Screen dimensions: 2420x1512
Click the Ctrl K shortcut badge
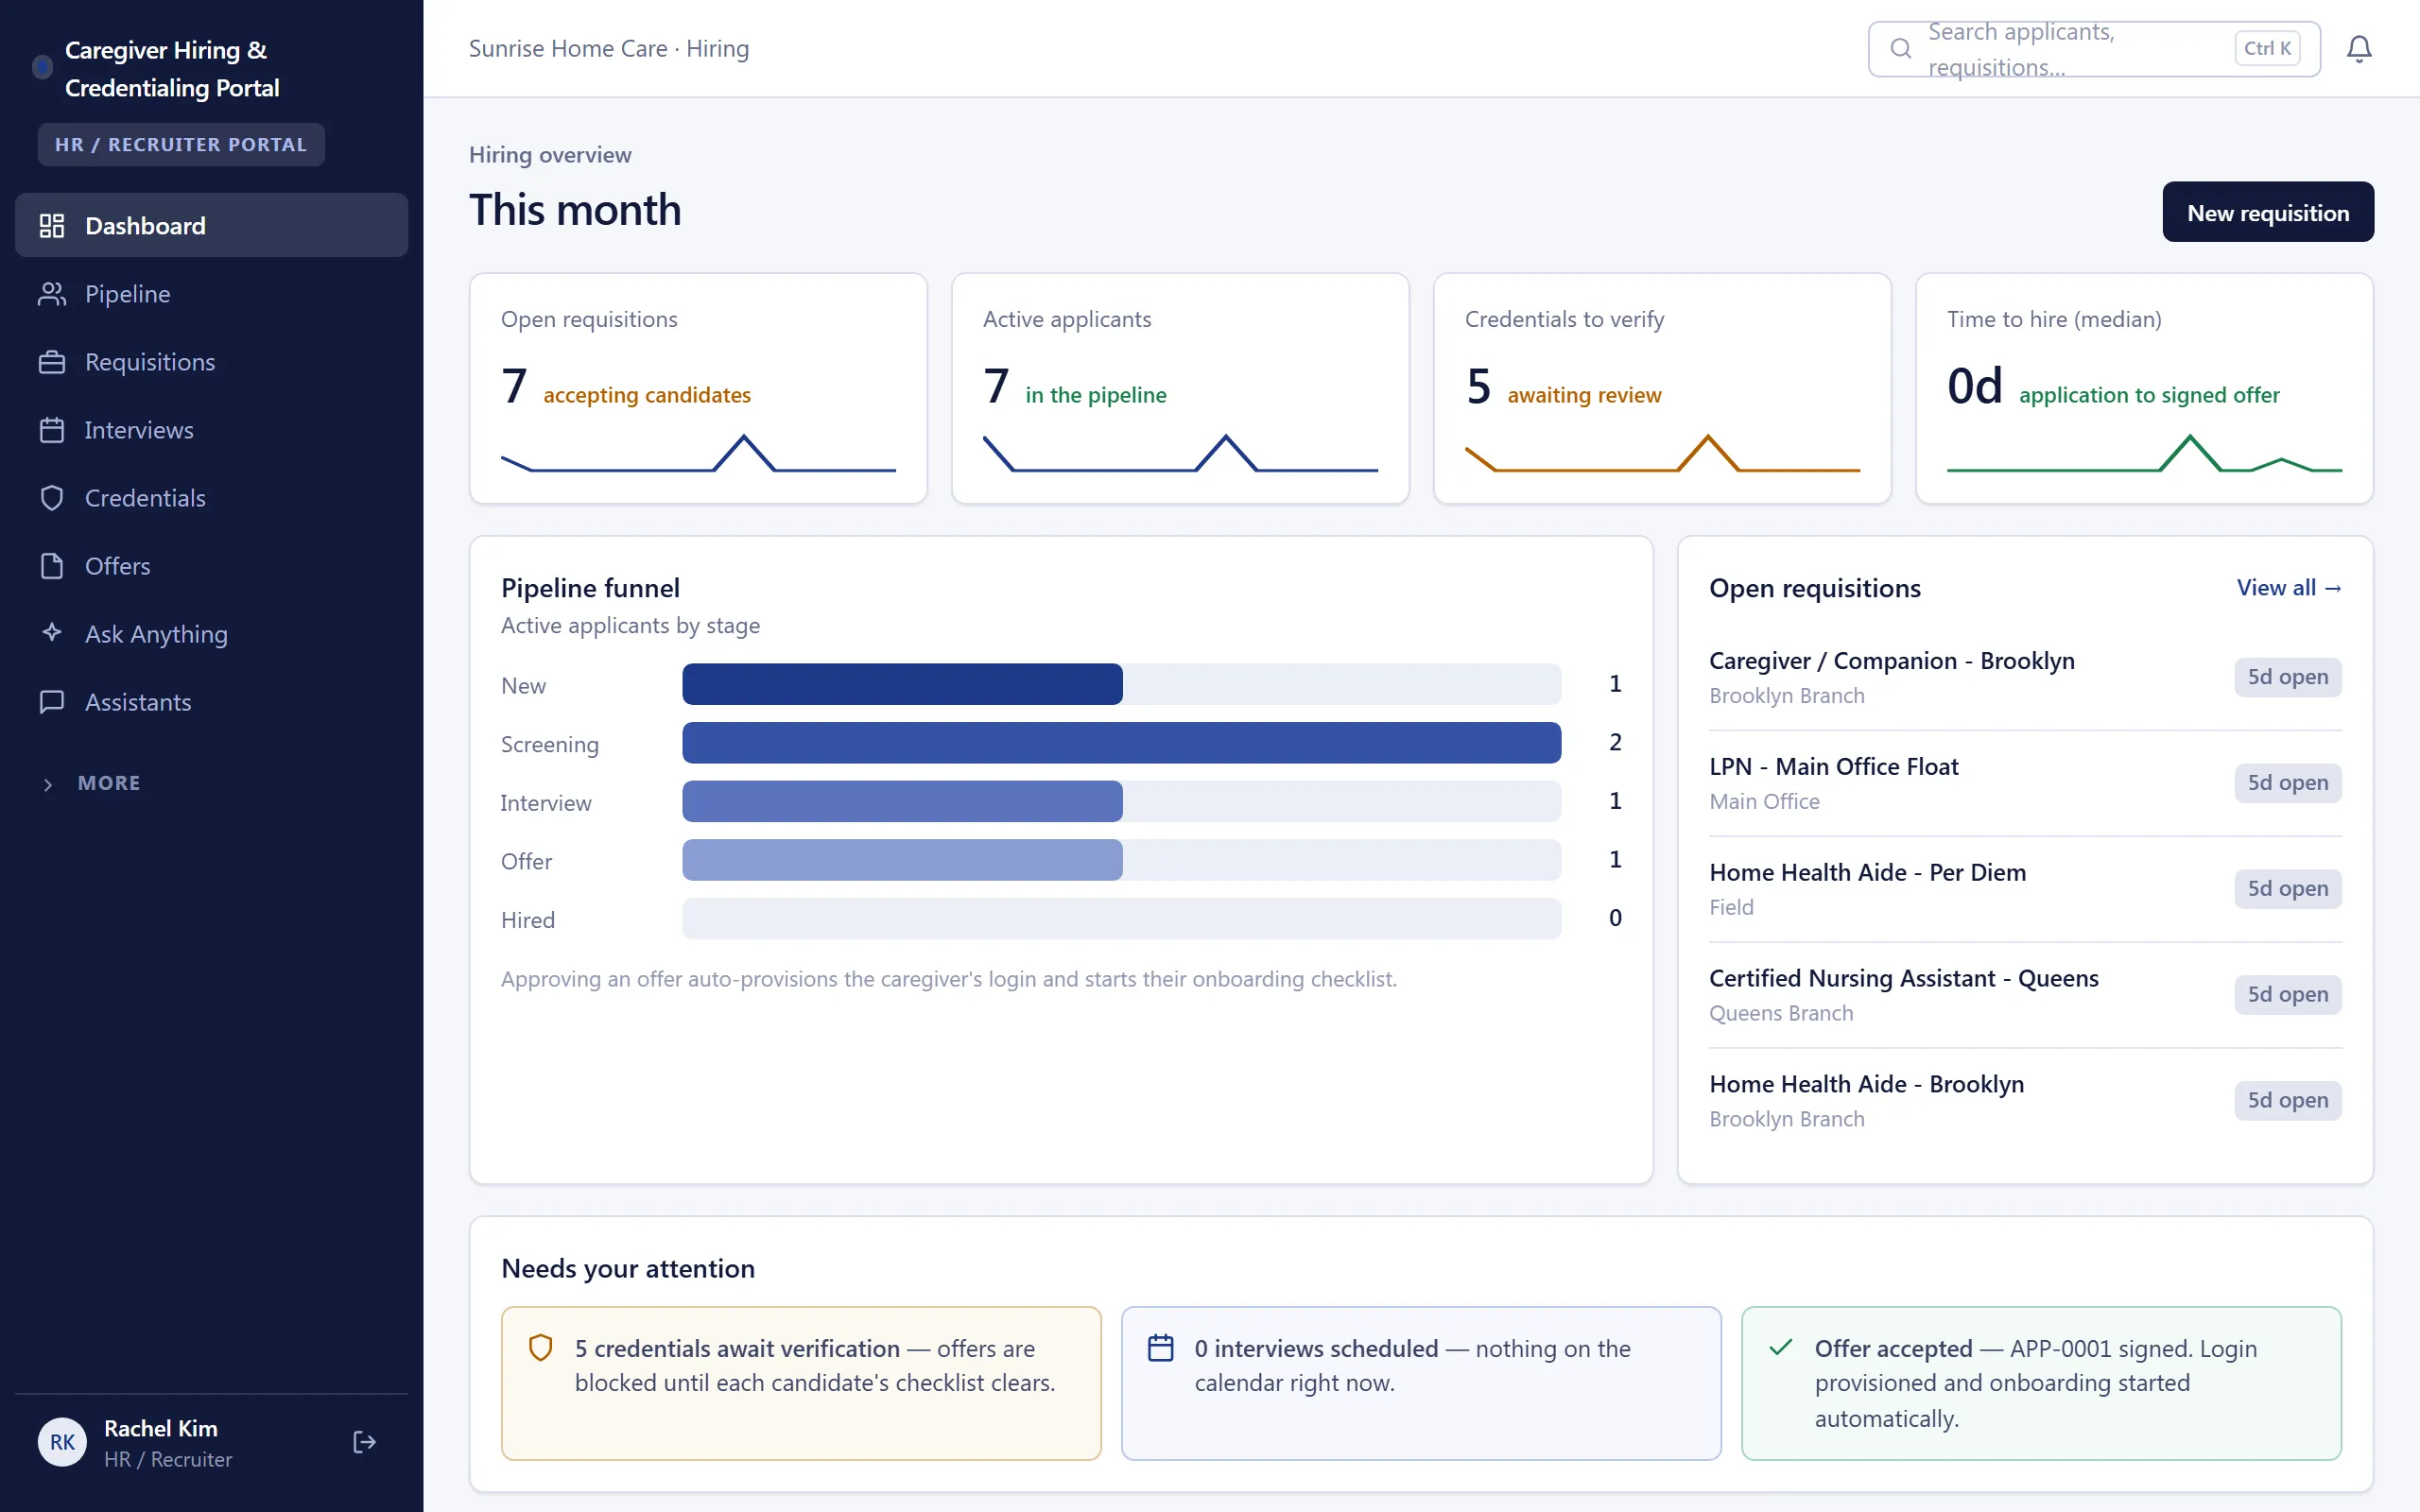coord(2267,48)
